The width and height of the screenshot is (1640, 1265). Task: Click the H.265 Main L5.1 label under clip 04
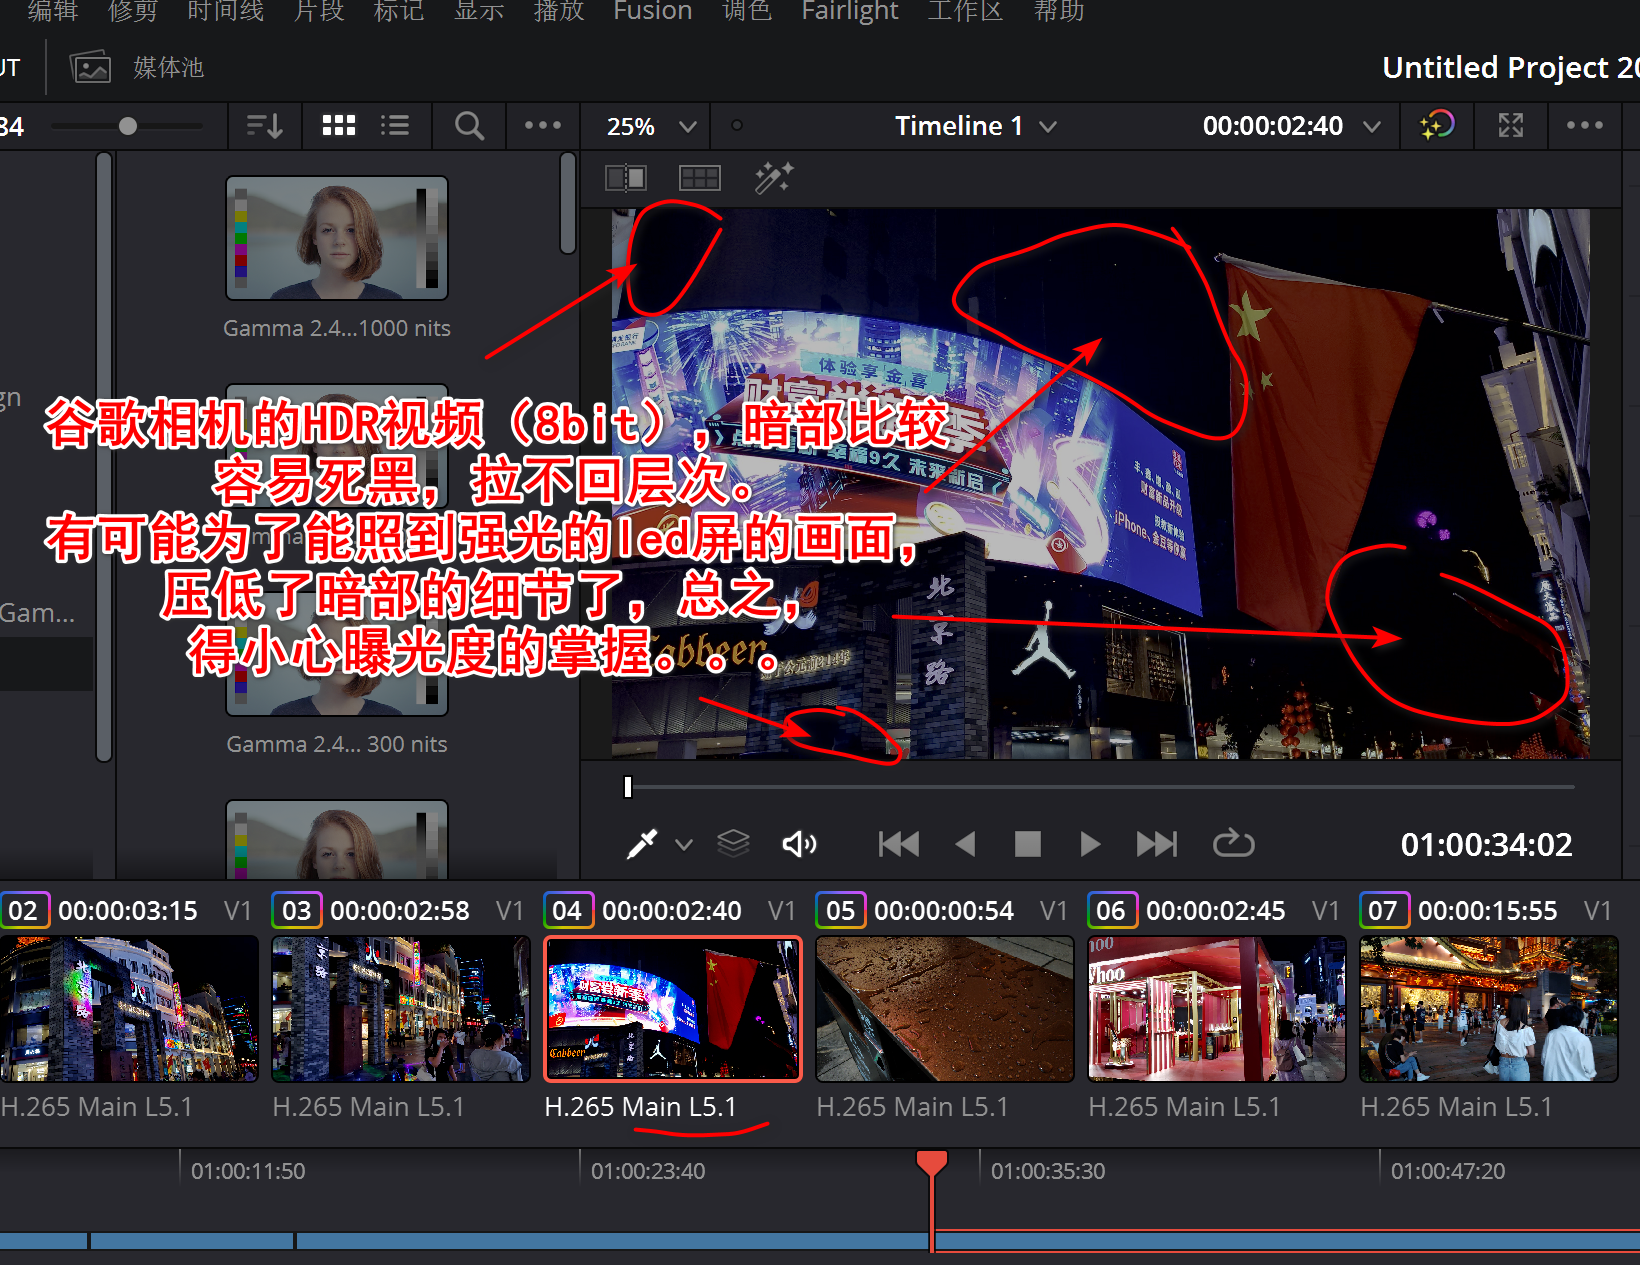click(640, 1107)
